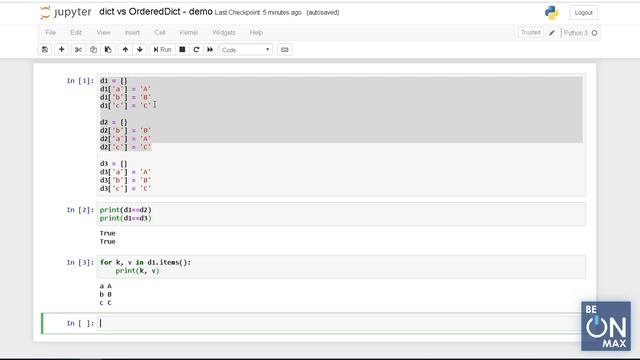Click the Last Checkpoint 5 minutes ago text
Screen dimensions: 640x360
[258, 13]
